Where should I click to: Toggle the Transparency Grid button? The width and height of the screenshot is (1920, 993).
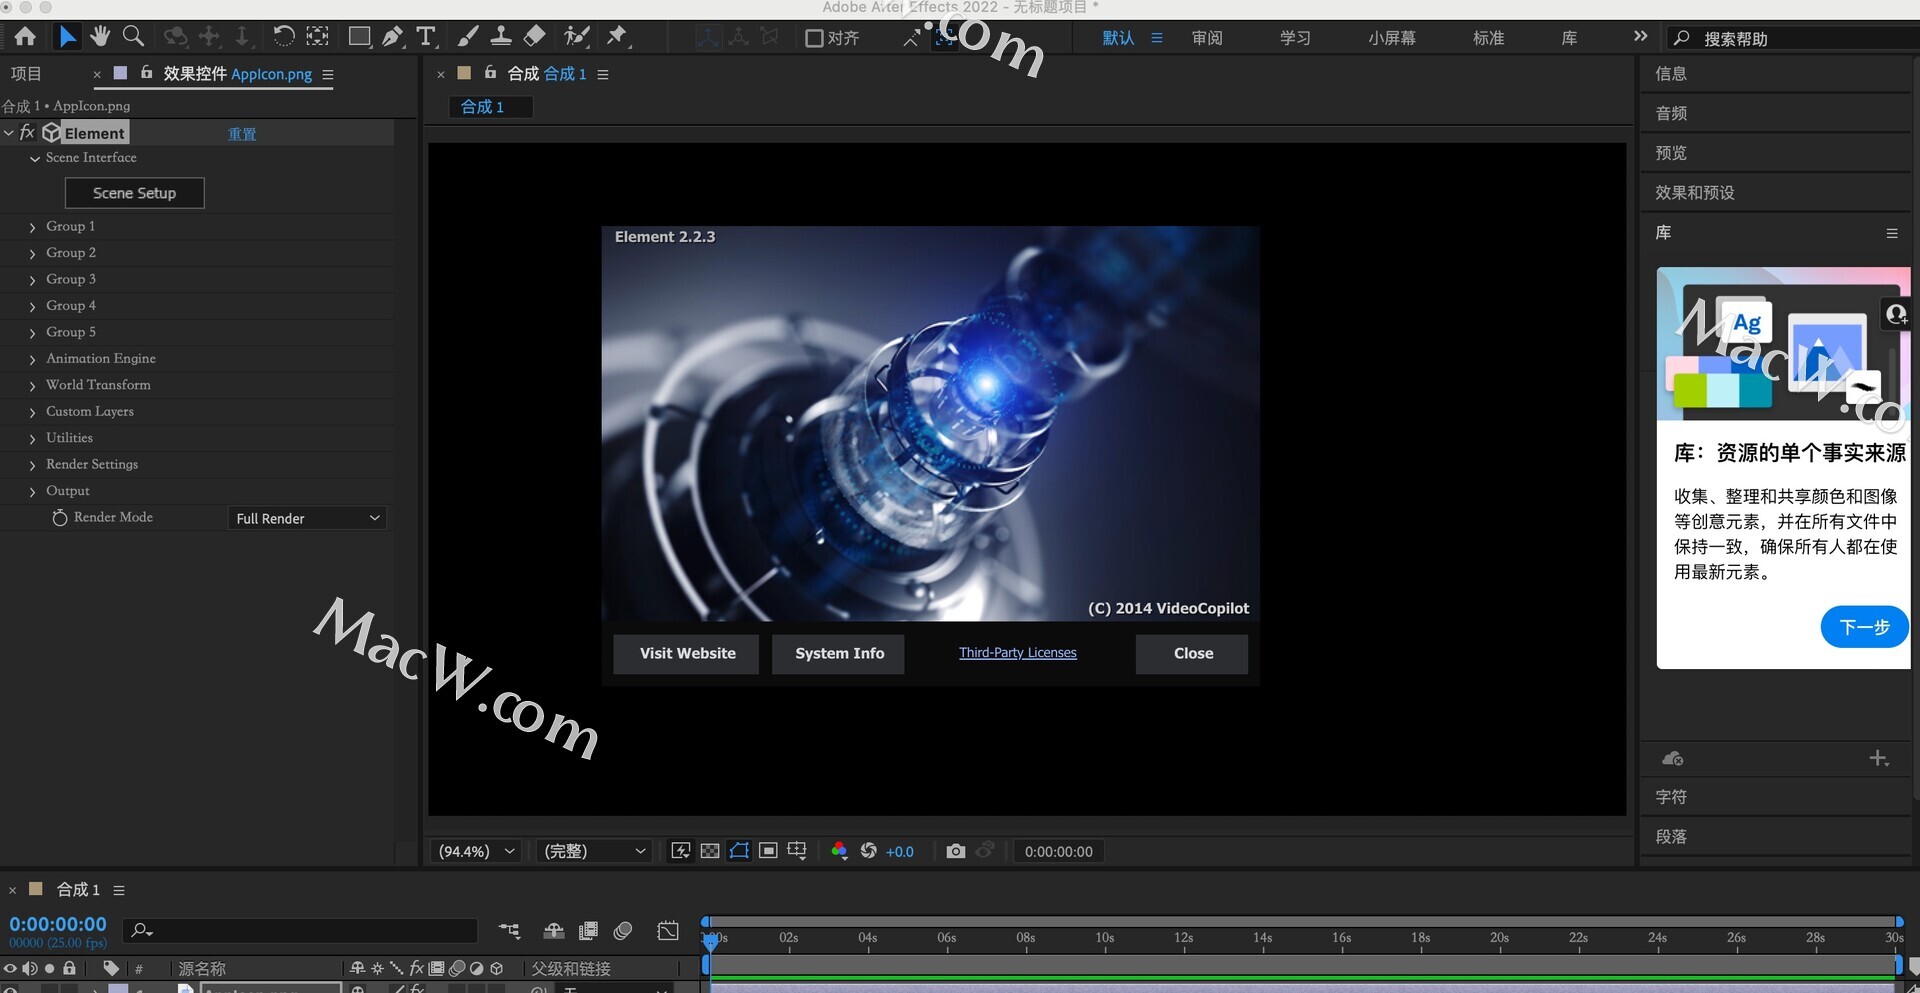tap(710, 851)
